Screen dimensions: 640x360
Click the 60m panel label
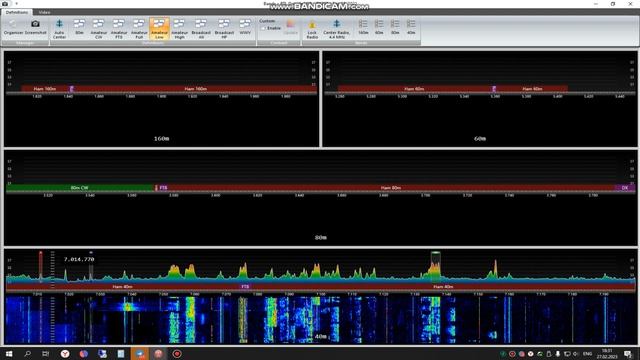[480, 139]
